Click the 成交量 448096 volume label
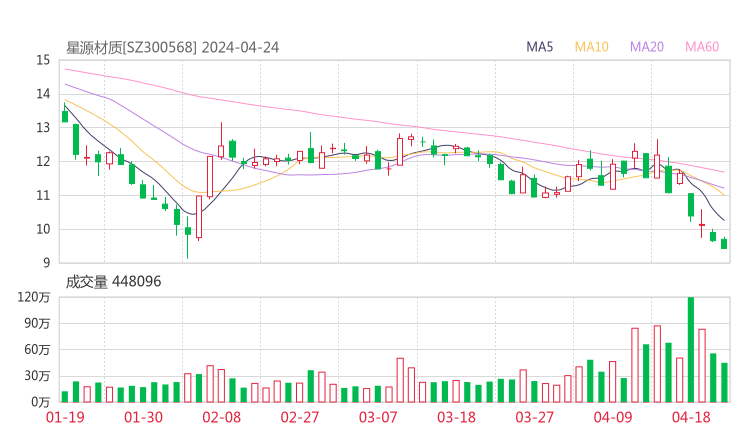This screenshot has height=440, width=740. [113, 282]
